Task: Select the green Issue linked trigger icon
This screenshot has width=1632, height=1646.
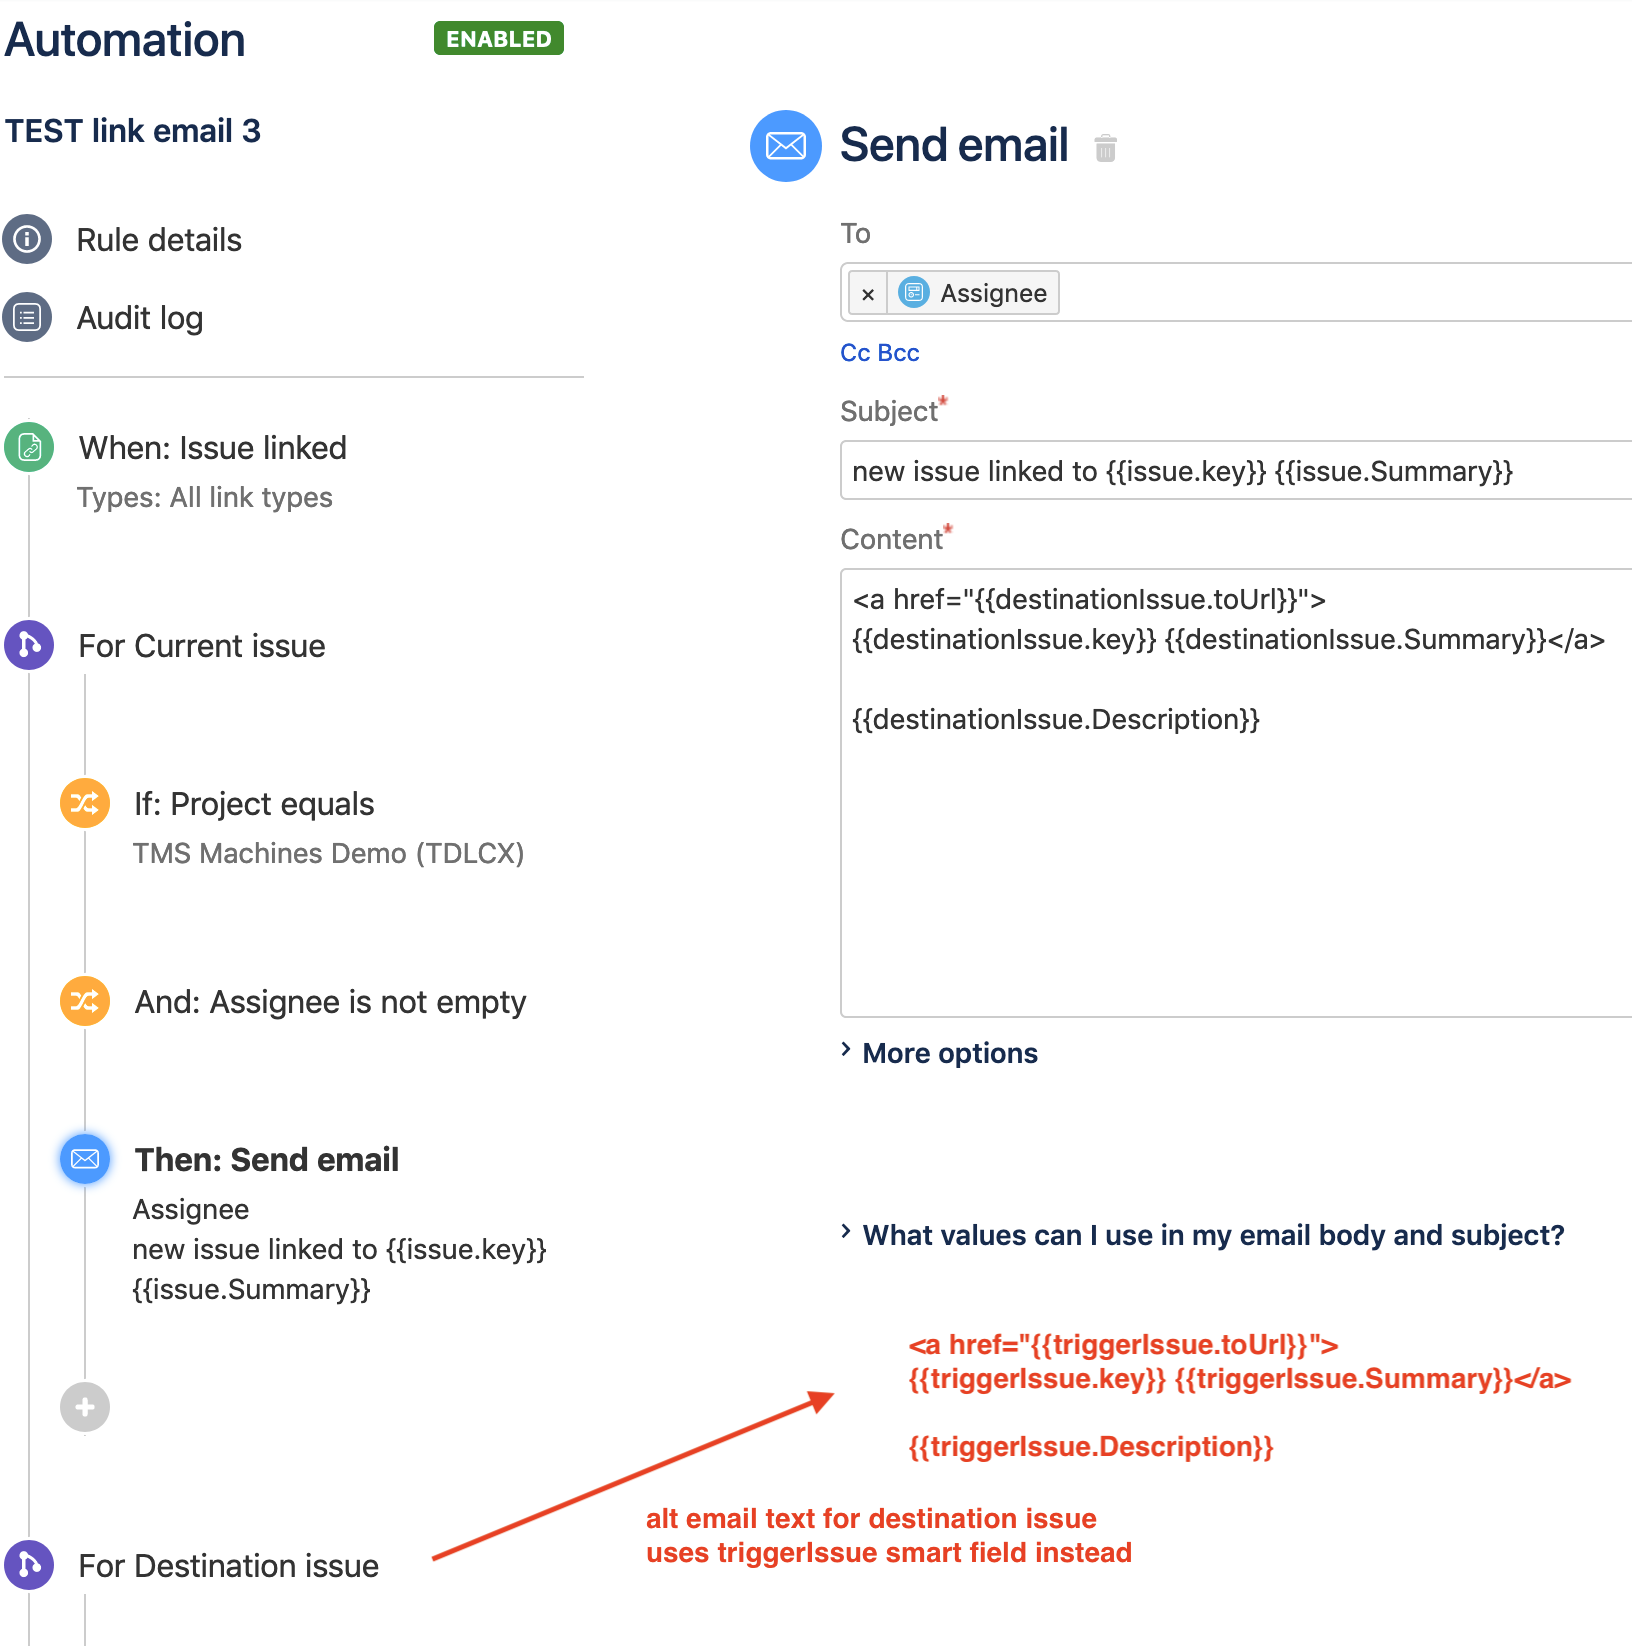Action: (29, 446)
